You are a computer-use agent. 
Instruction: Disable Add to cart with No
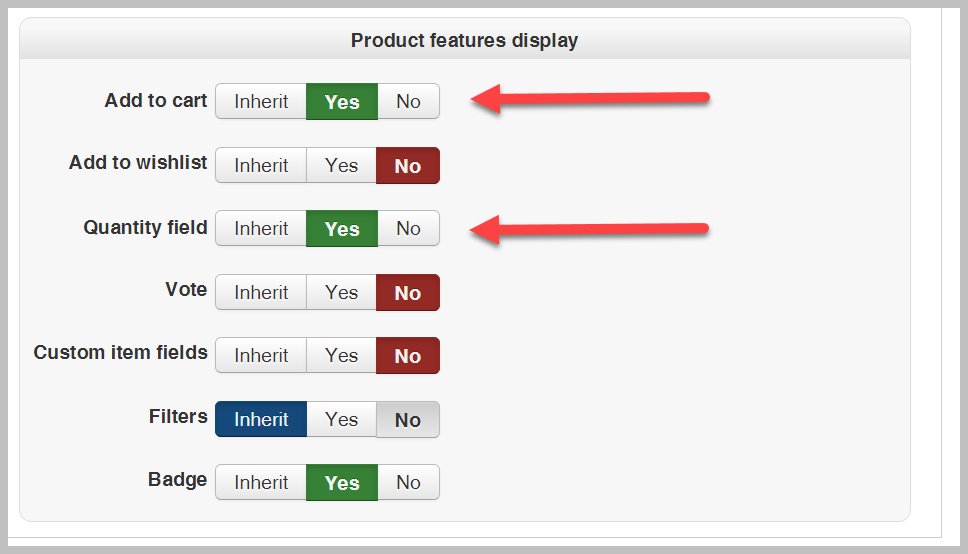click(x=408, y=101)
